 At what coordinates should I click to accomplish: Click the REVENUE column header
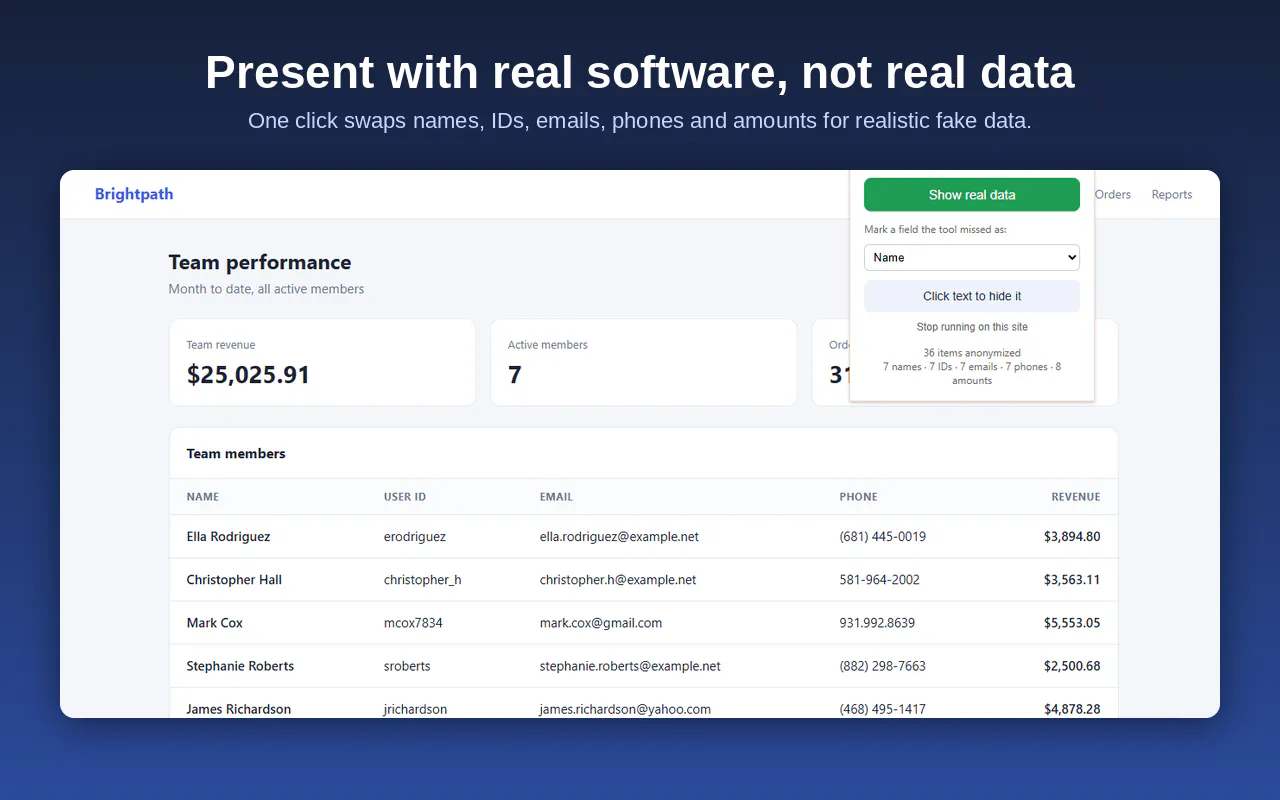[x=1075, y=497]
